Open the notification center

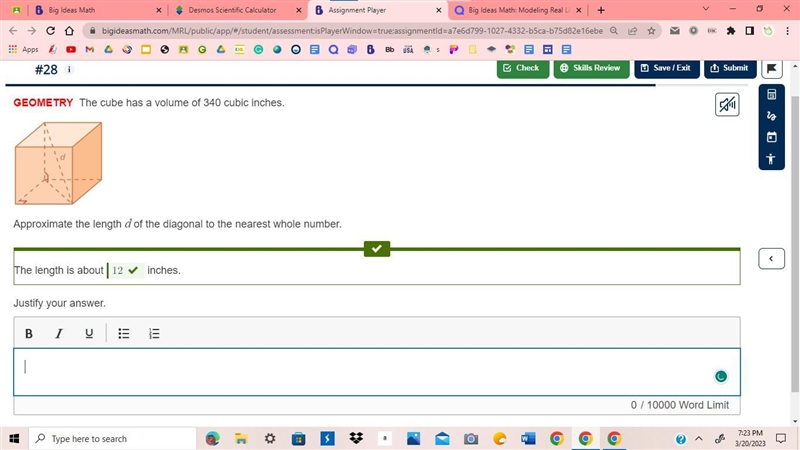coord(781,439)
